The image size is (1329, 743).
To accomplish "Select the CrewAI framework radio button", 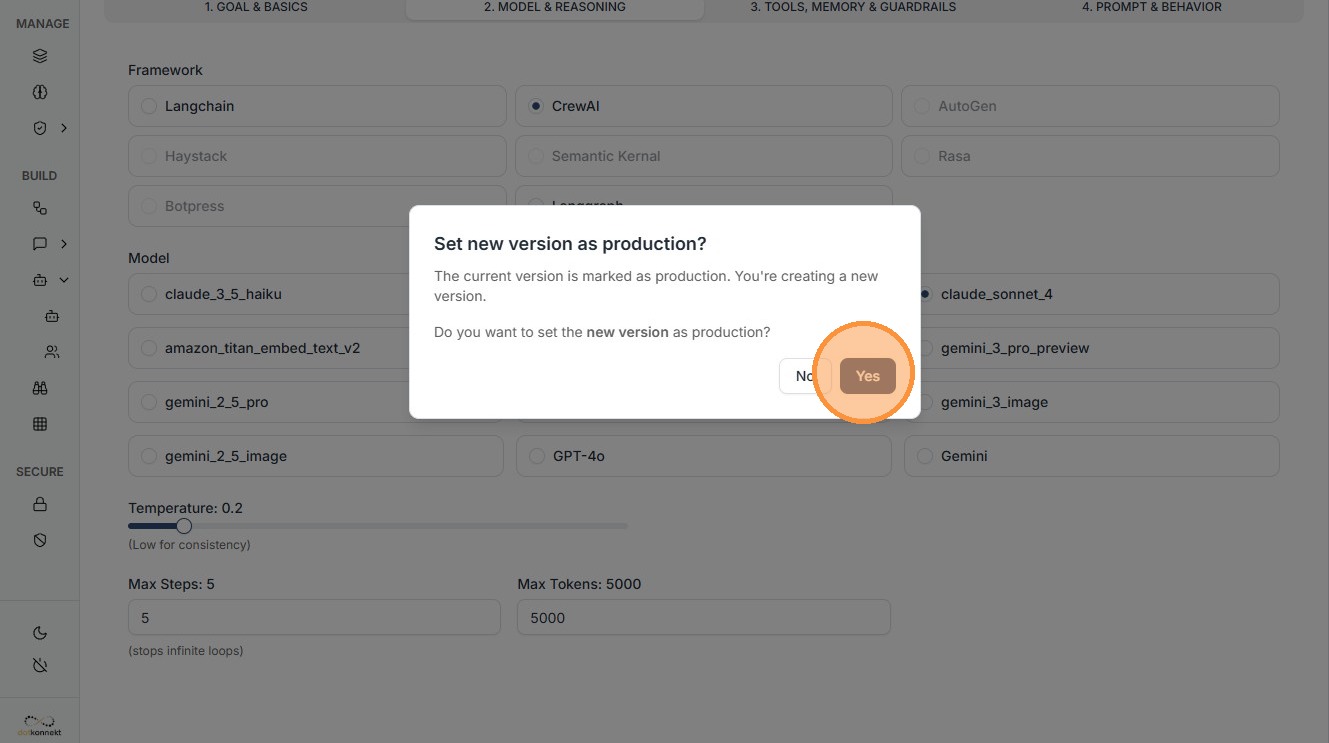I will tap(536, 106).
